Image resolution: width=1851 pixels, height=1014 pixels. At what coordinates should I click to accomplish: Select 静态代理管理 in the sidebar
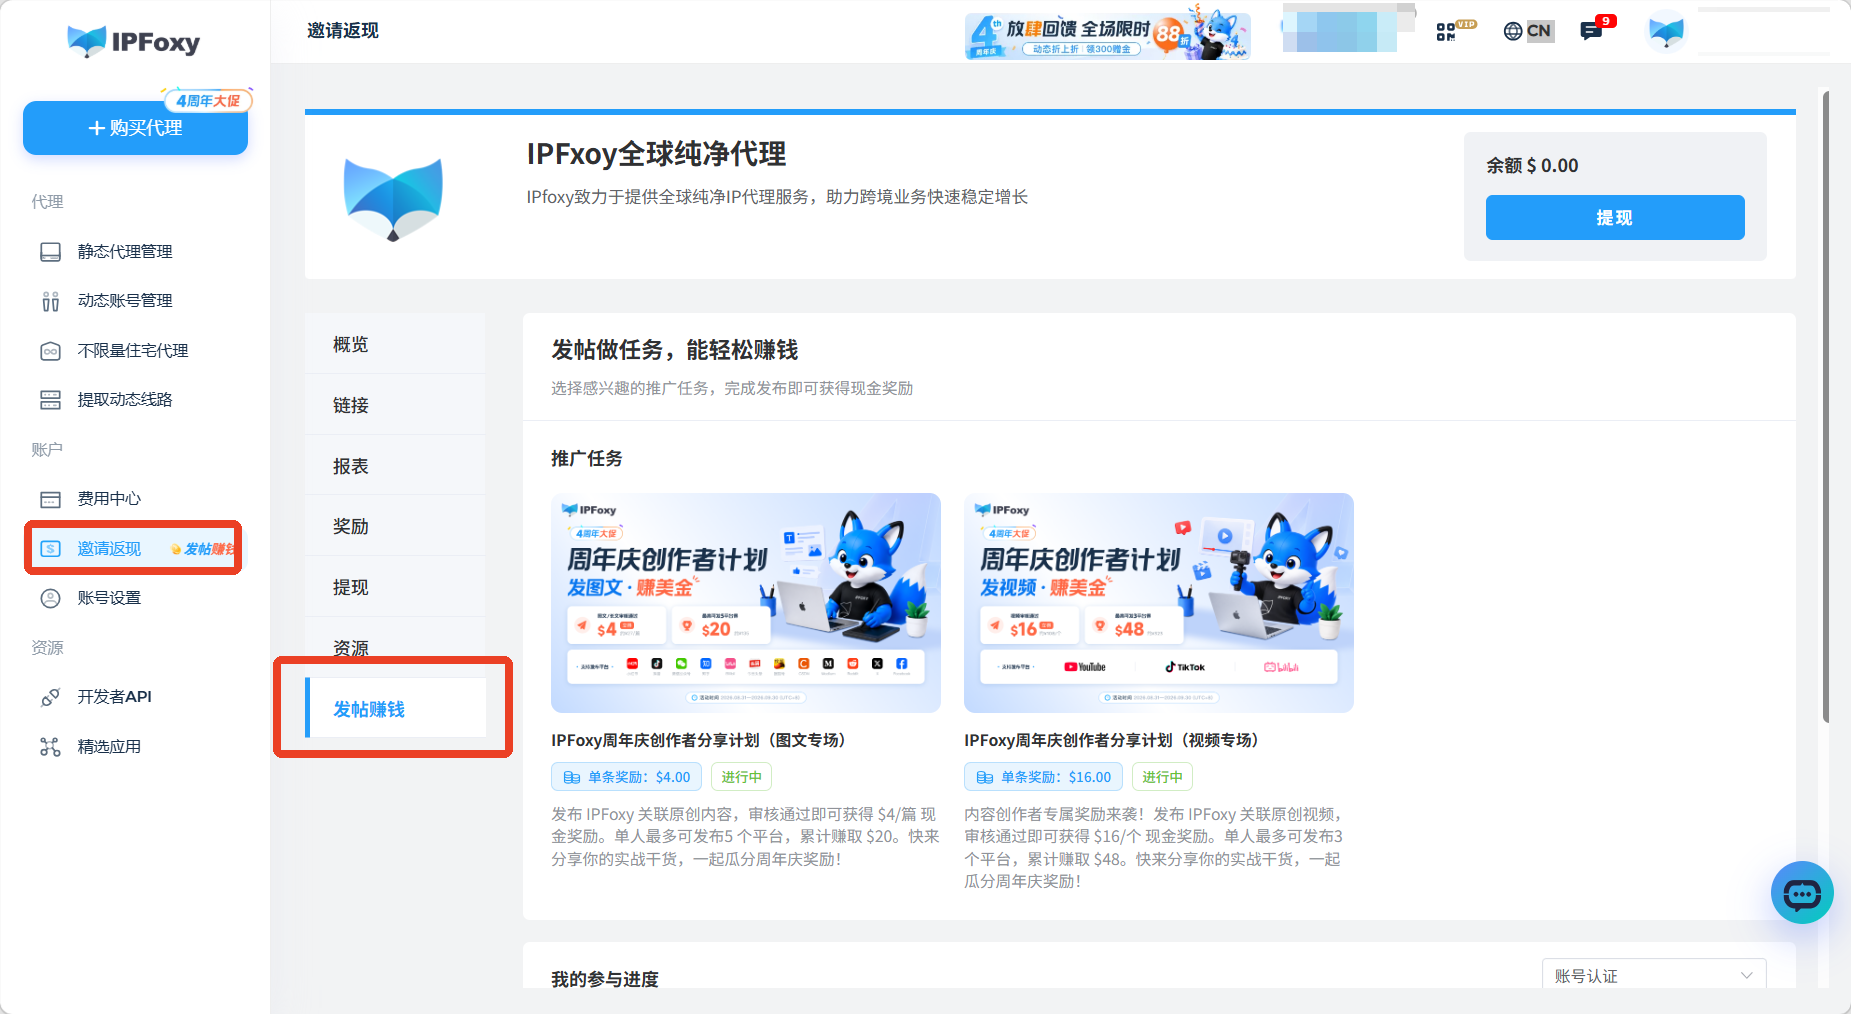tap(125, 252)
